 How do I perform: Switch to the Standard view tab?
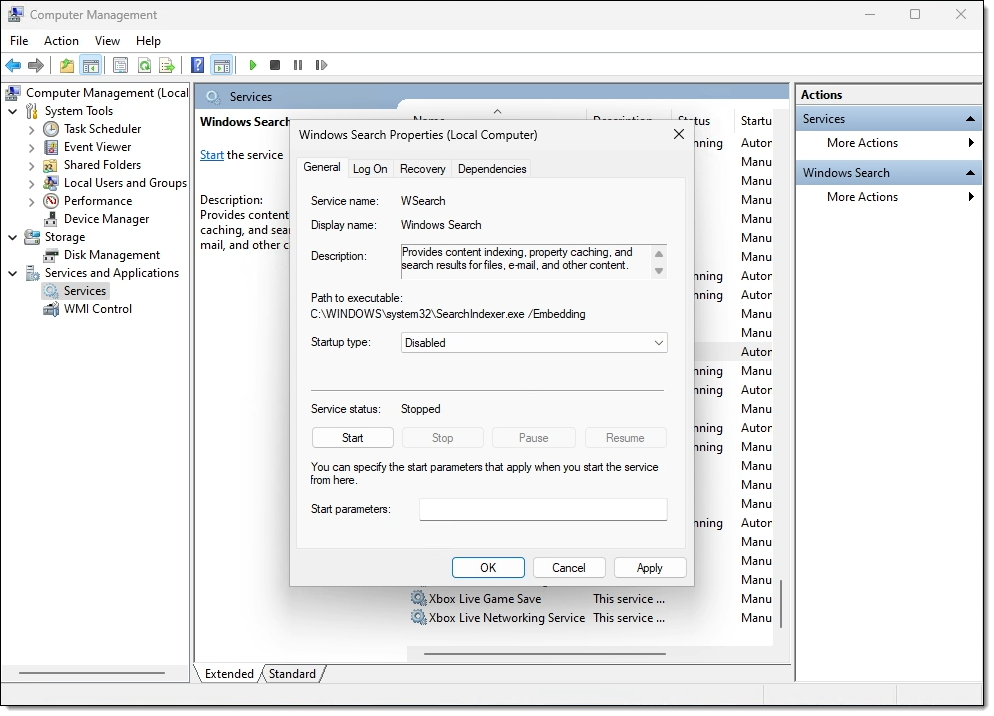pyautogui.click(x=292, y=674)
